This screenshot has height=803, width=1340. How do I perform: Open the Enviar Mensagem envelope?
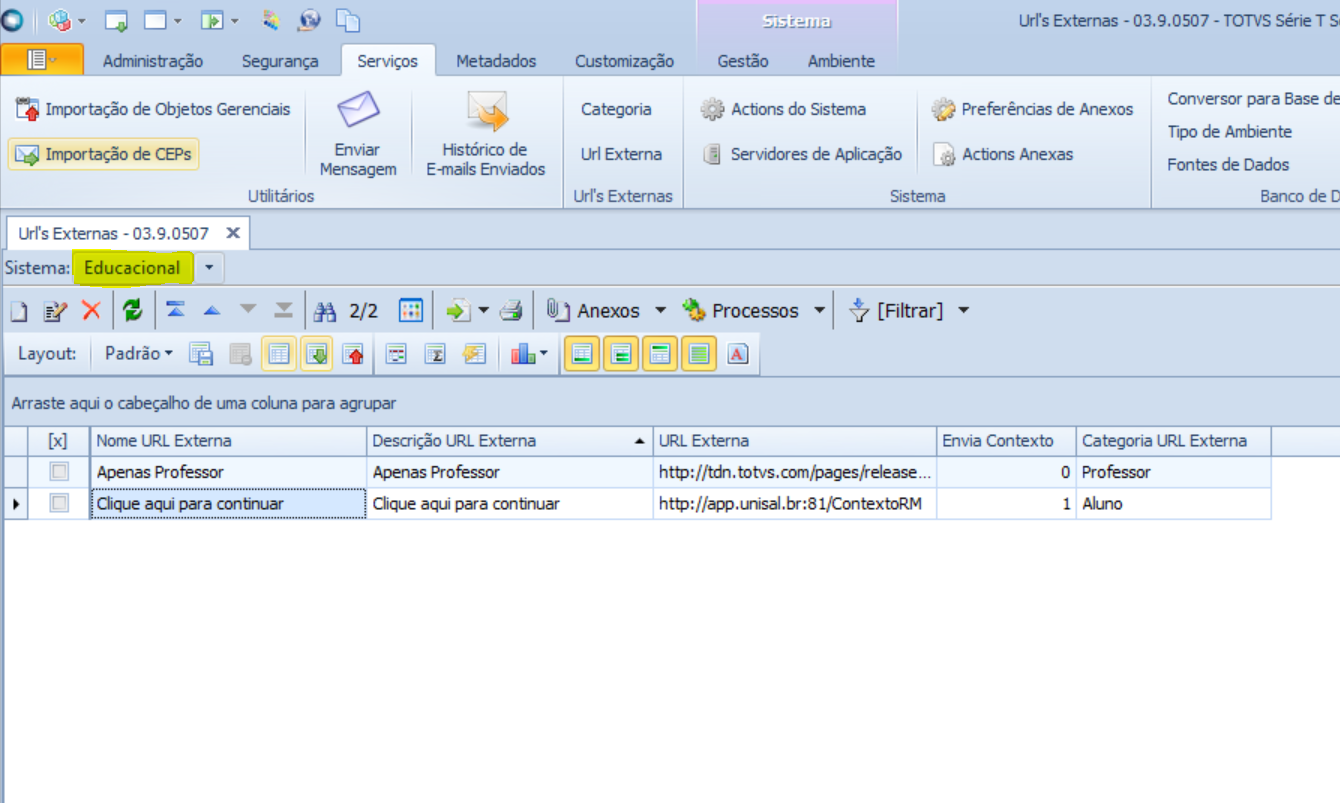point(358,134)
